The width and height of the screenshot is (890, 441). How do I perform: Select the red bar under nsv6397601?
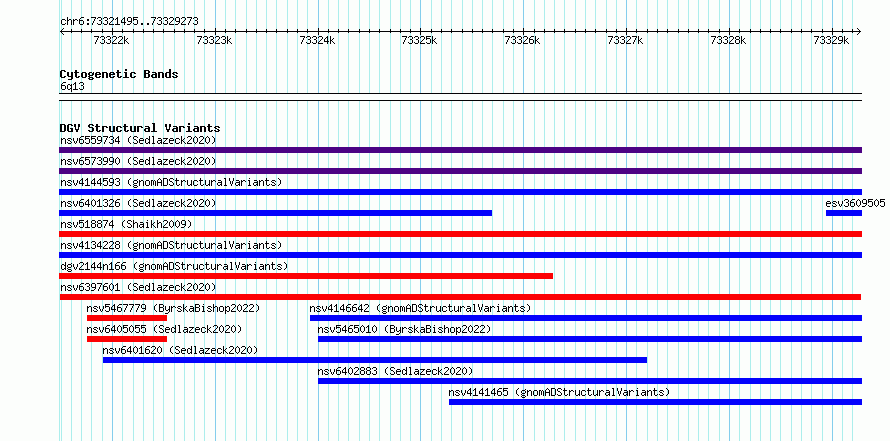460,297
